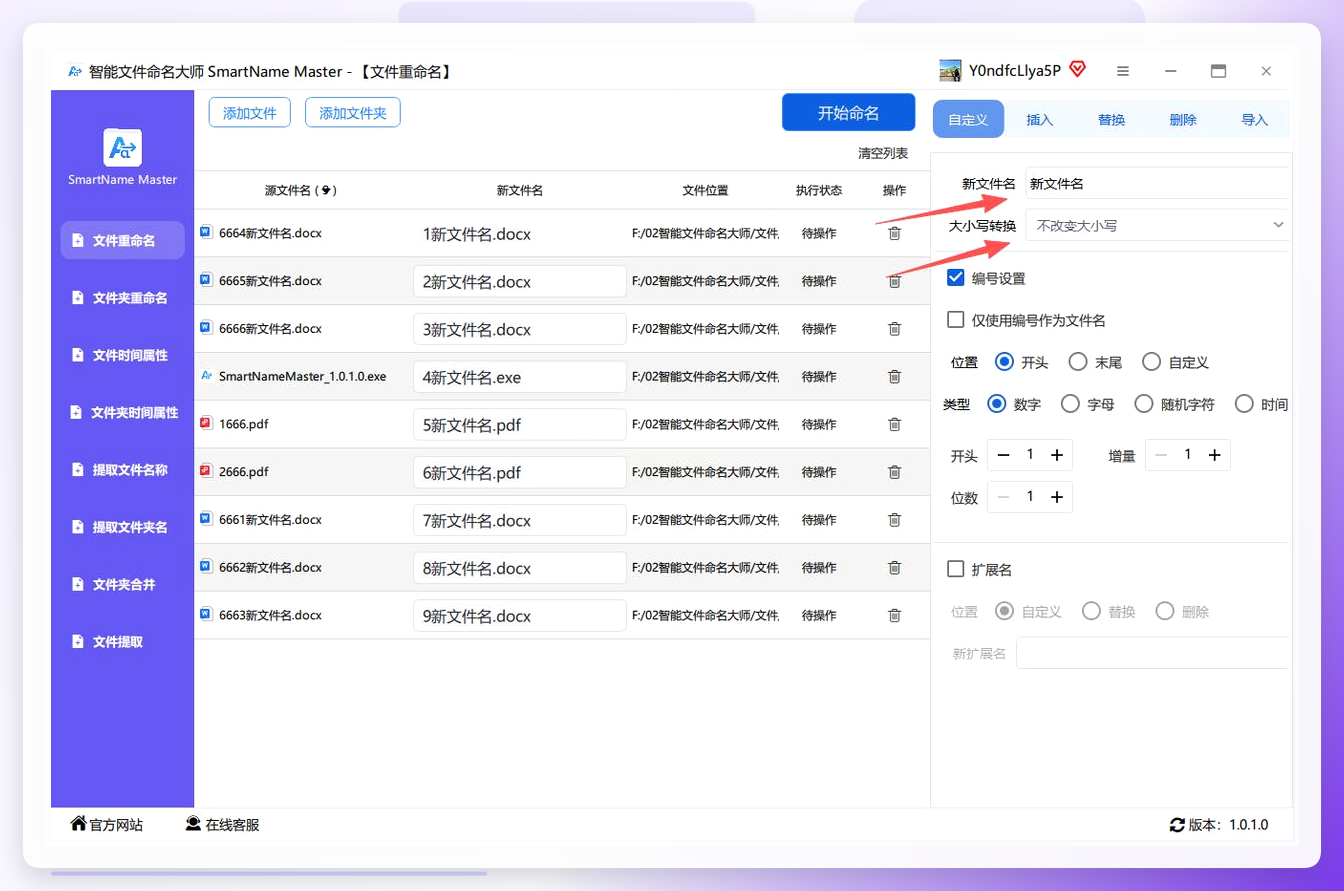Image resolution: width=1344 pixels, height=891 pixels.
Task: Open 文件夹时间属性 in the sidebar
Action: click(x=122, y=412)
